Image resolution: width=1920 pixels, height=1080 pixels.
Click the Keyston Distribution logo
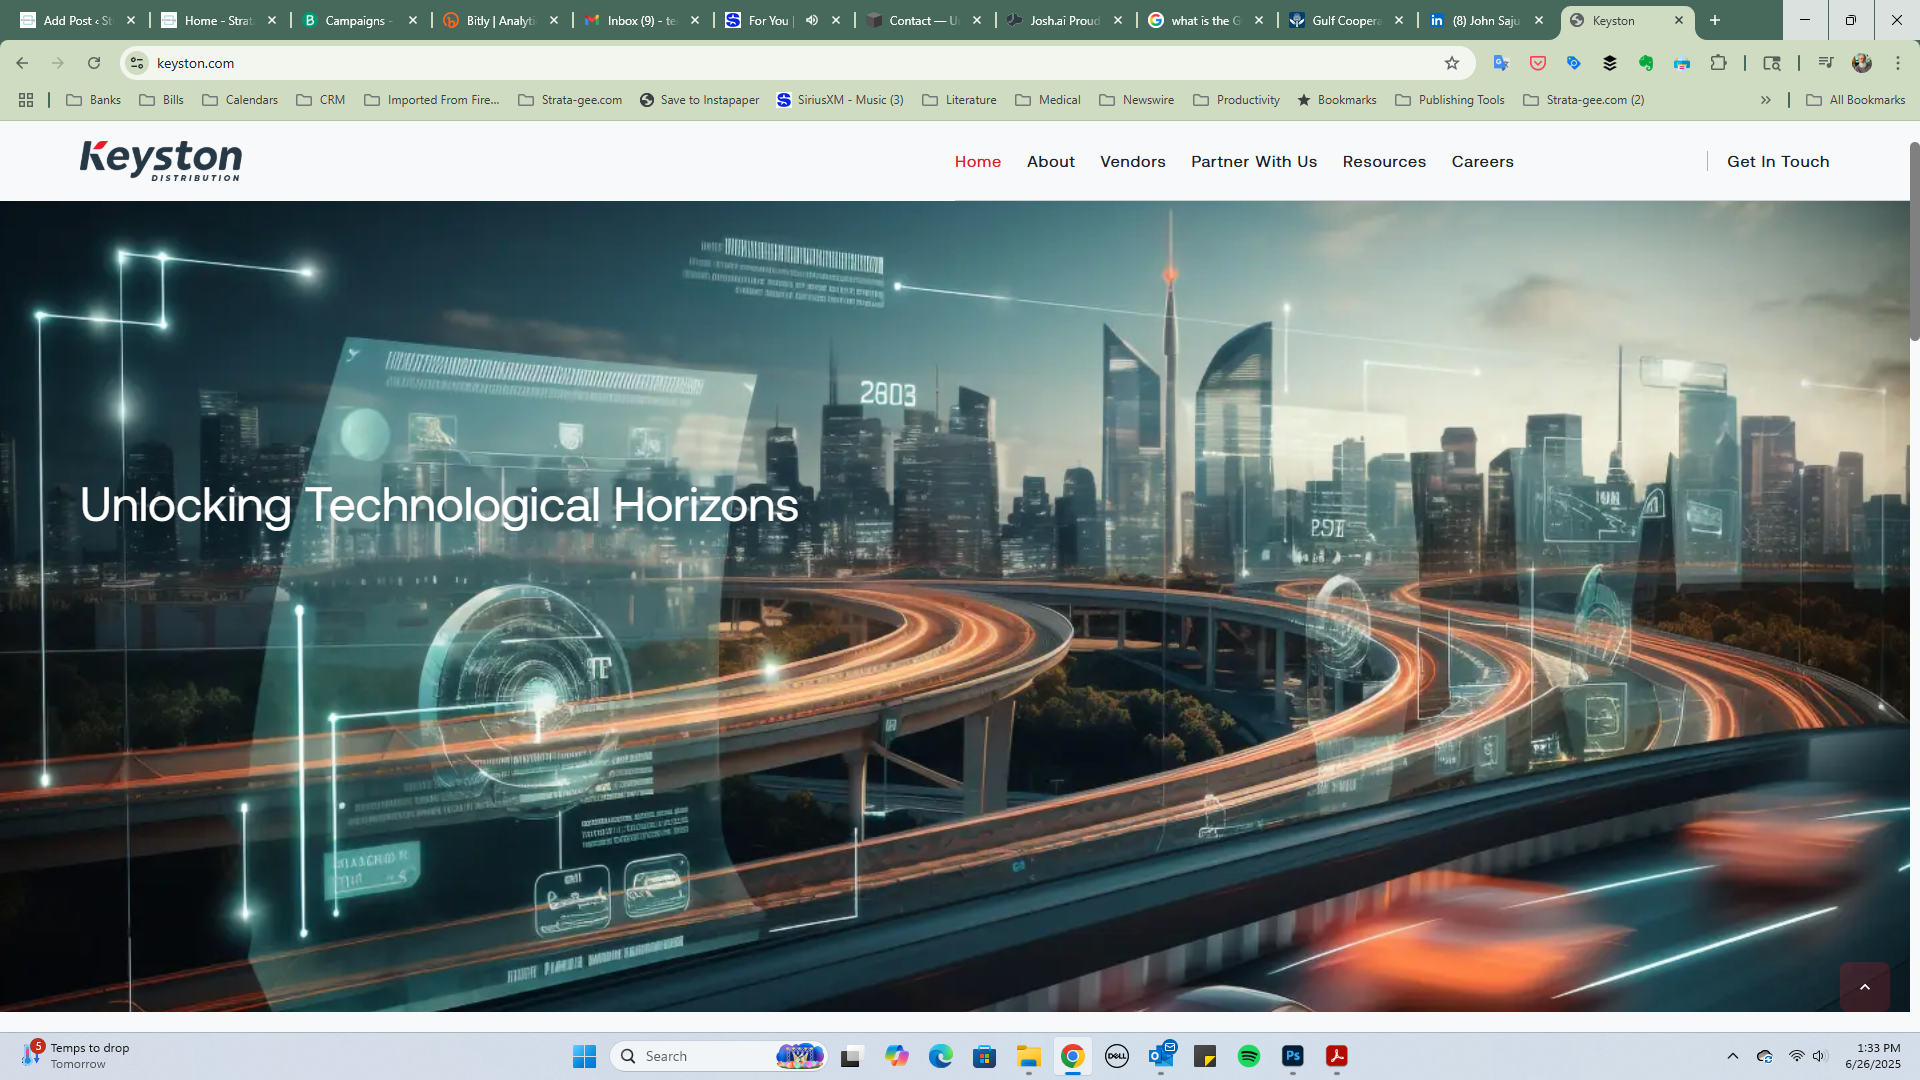coord(161,160)
